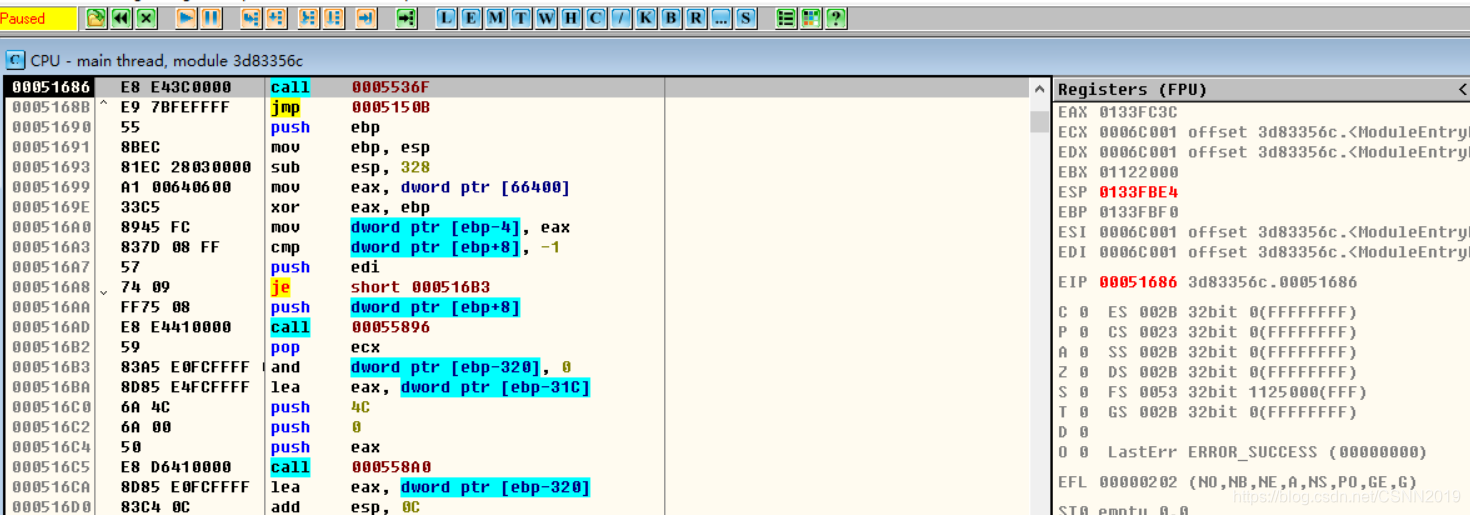
Task: Open help with question mark icon
Action: [836, 18]
